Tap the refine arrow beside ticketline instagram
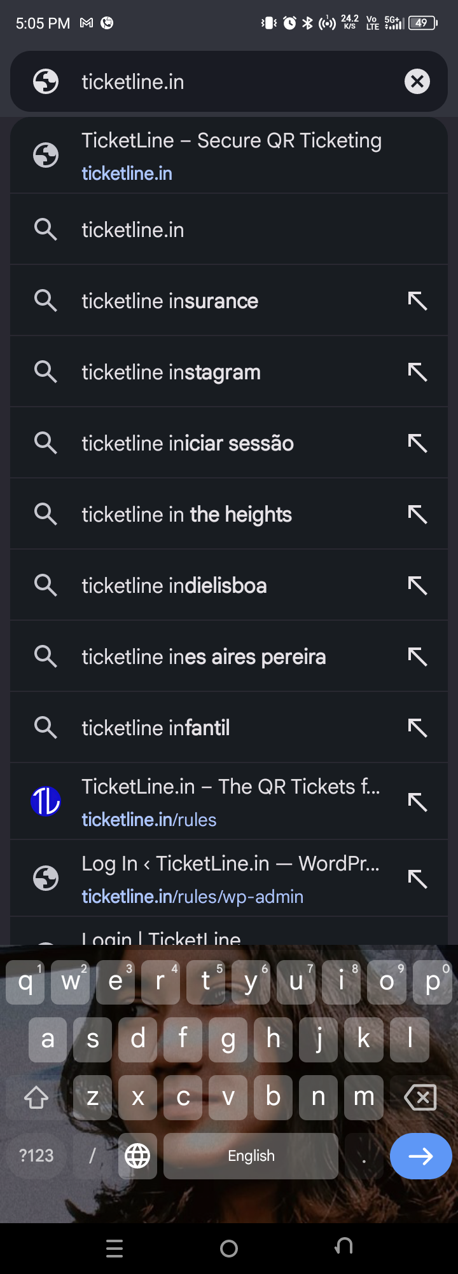Image resolution: width=458 pixels, height=1274 pixels. pos(417,372)
